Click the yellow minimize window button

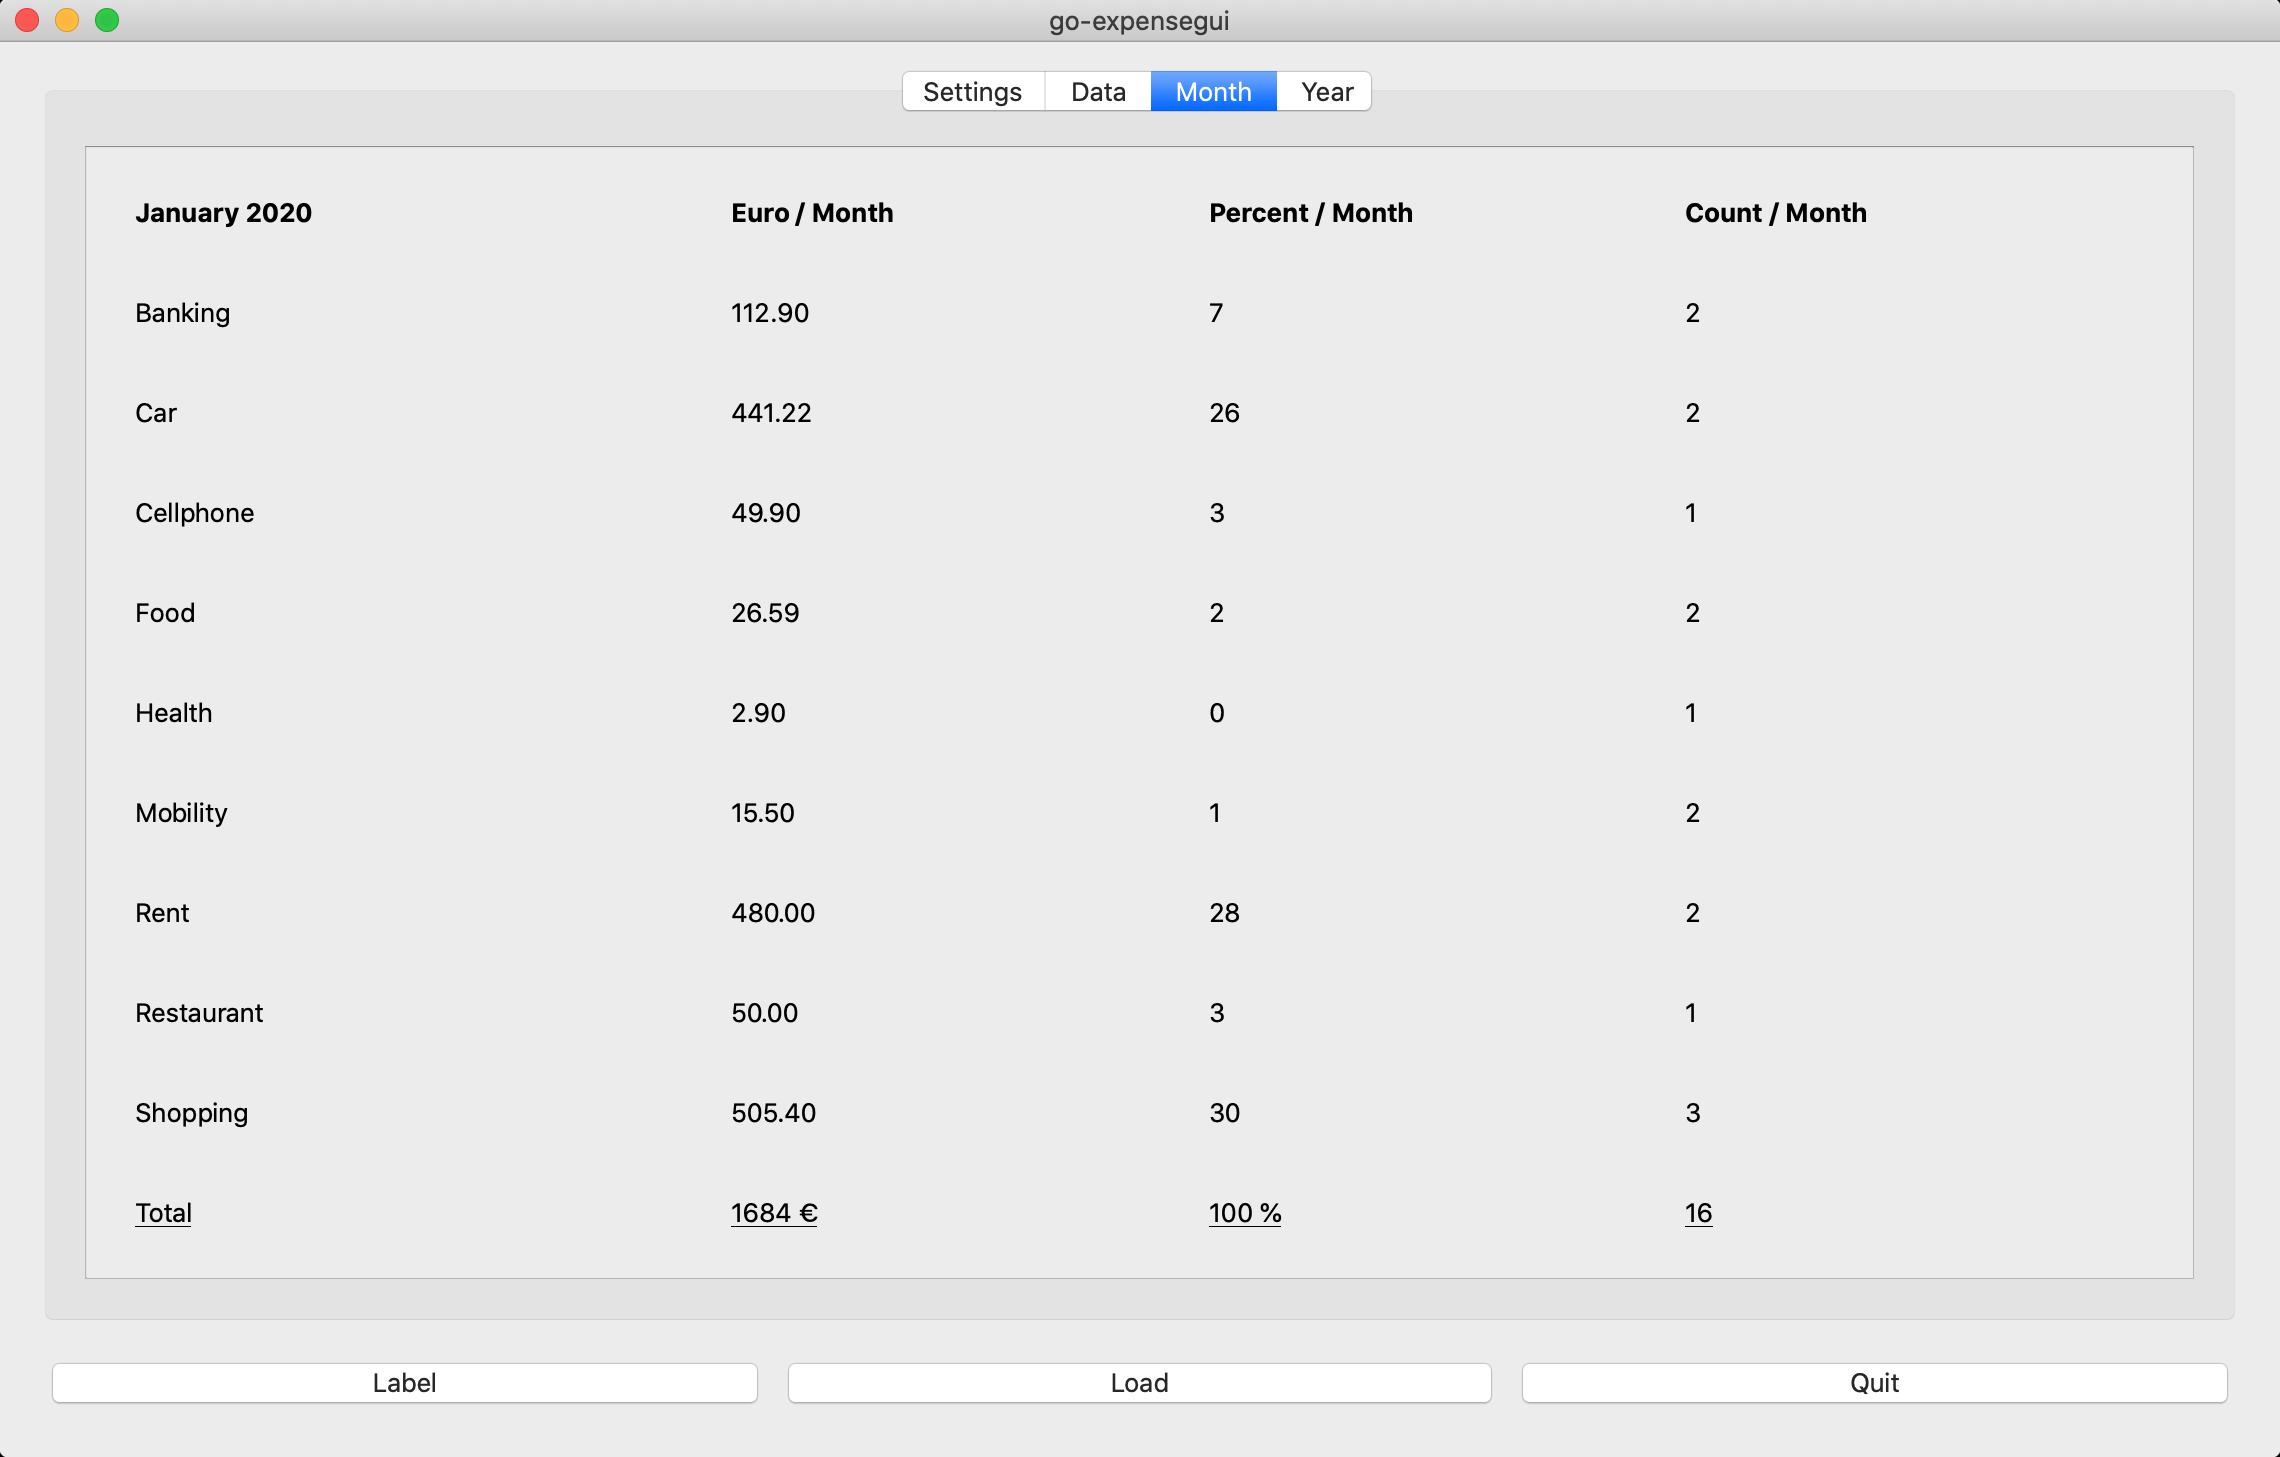click(x=67, y=20)
